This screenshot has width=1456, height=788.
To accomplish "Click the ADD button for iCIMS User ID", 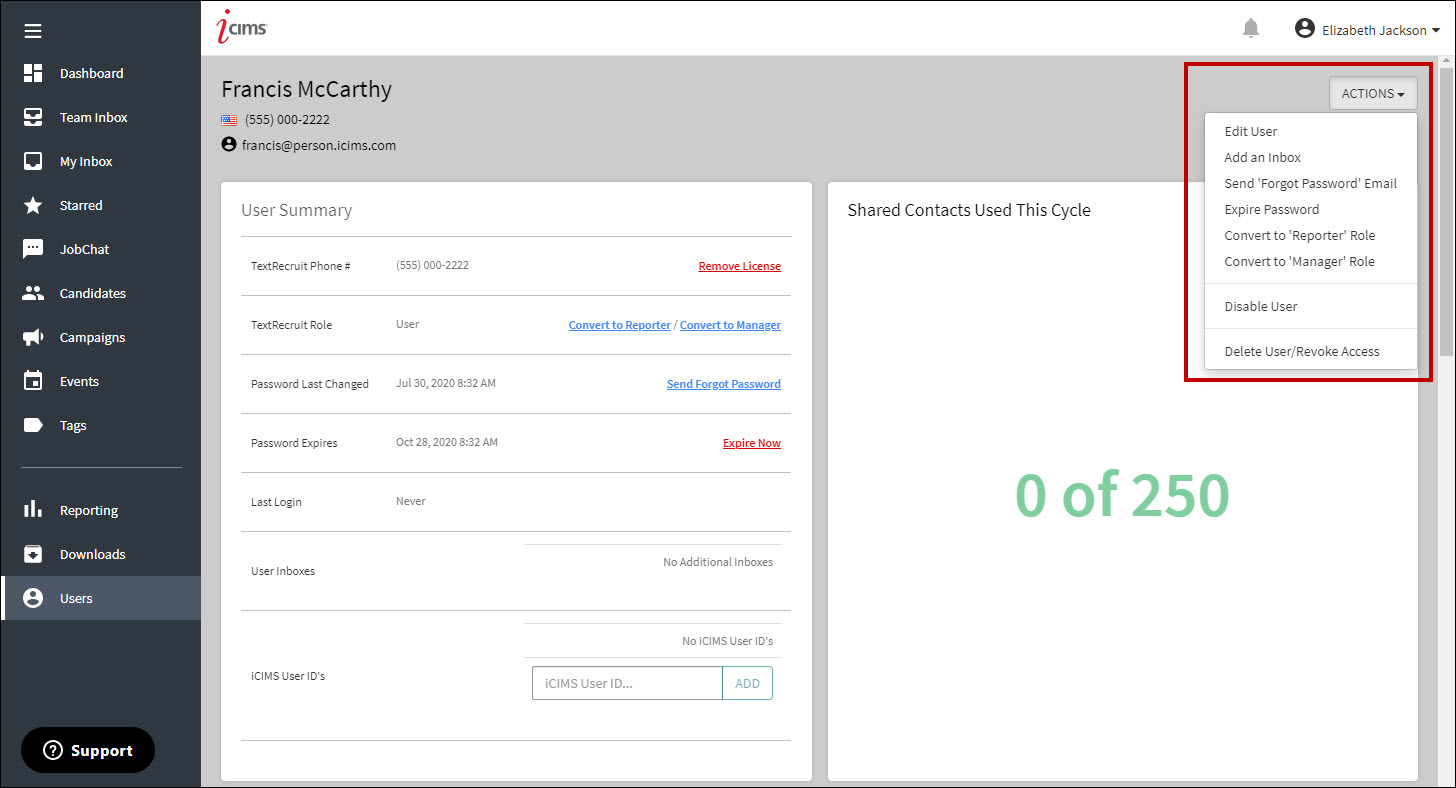I will pyautogui.click(x=747, y=683).
